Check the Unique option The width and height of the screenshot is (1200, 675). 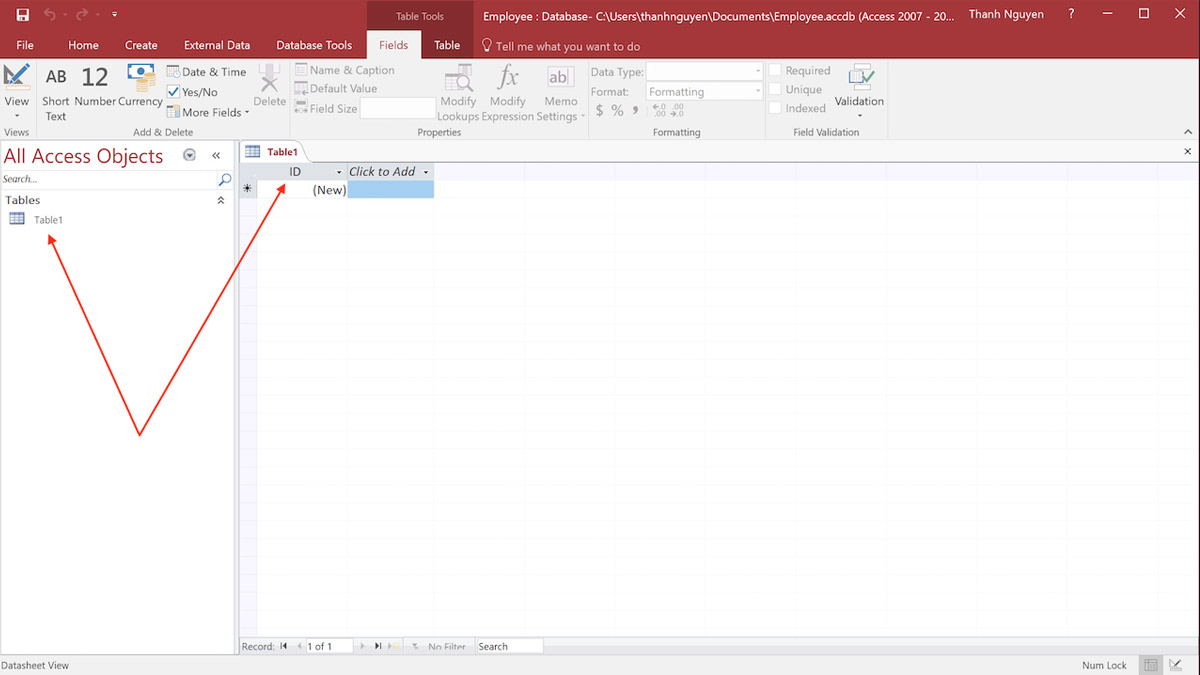click(775, 90)
